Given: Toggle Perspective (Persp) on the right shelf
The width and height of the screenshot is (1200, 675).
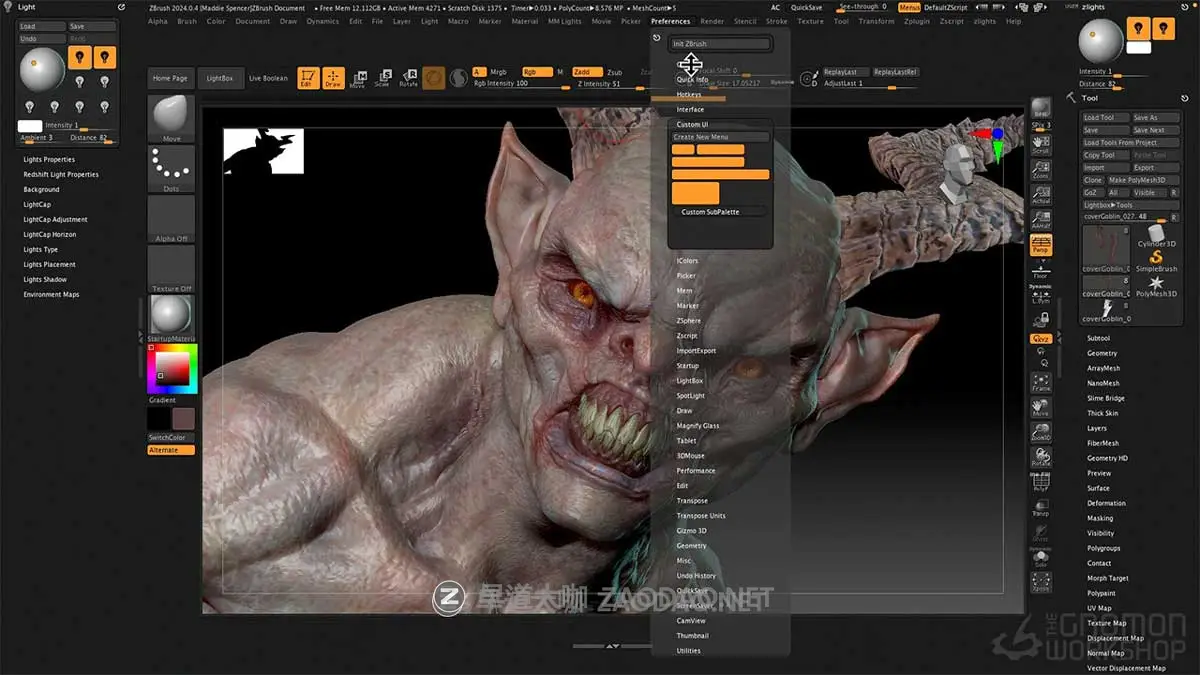Looking at the screenshot, I should pos(1041,244).
